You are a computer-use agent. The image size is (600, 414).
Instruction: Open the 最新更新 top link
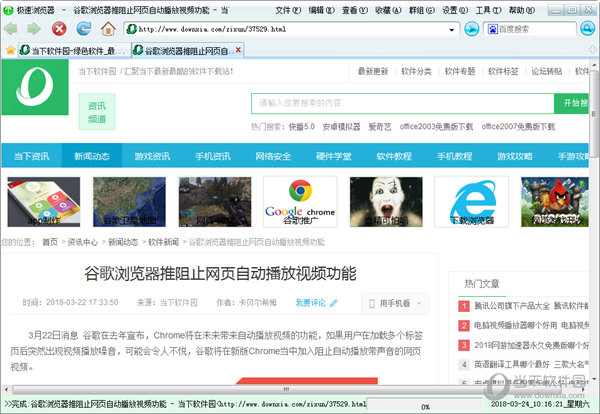click(373, 71)
